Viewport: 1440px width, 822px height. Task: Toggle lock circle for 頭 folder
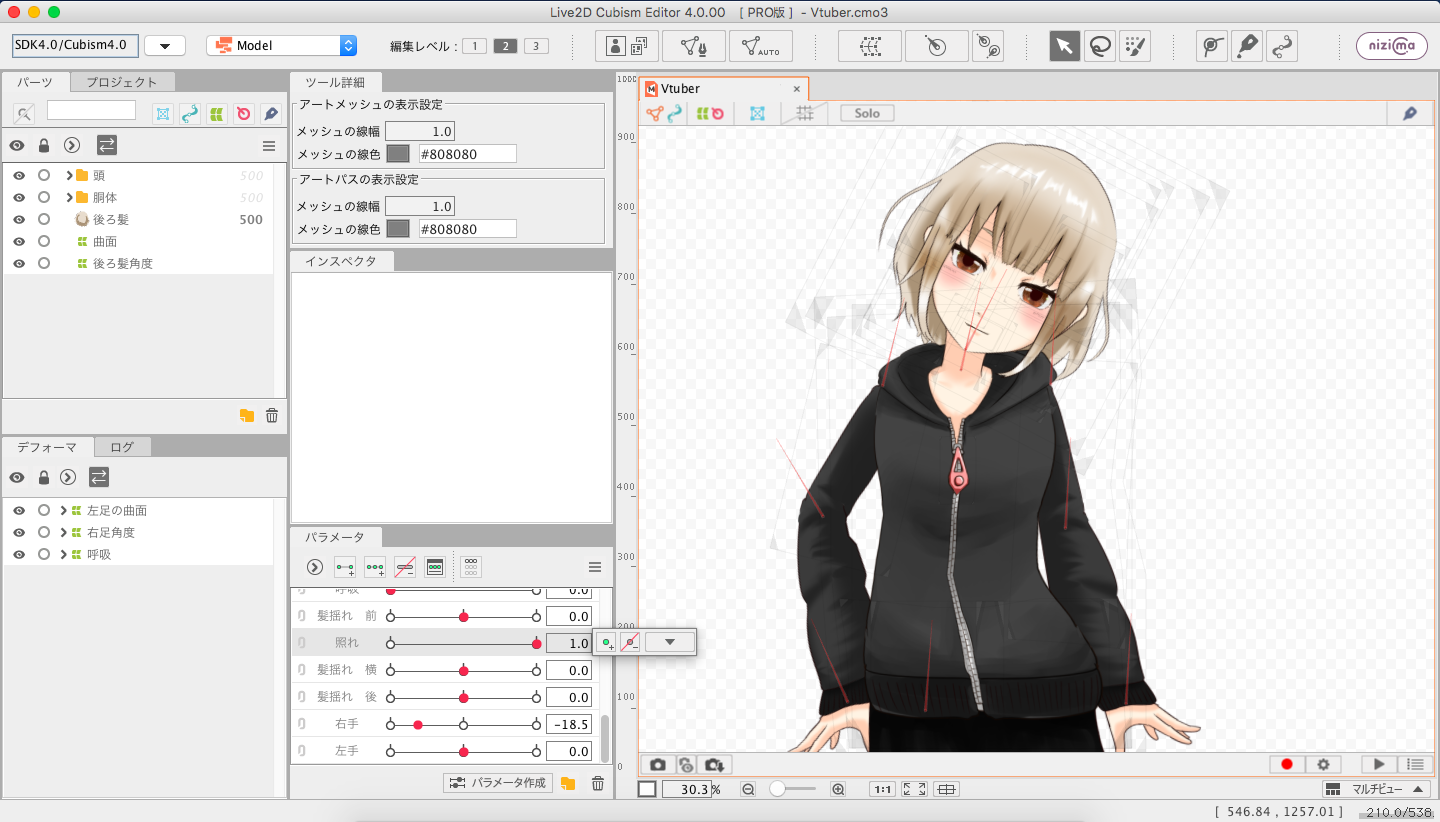pos(44,175)
